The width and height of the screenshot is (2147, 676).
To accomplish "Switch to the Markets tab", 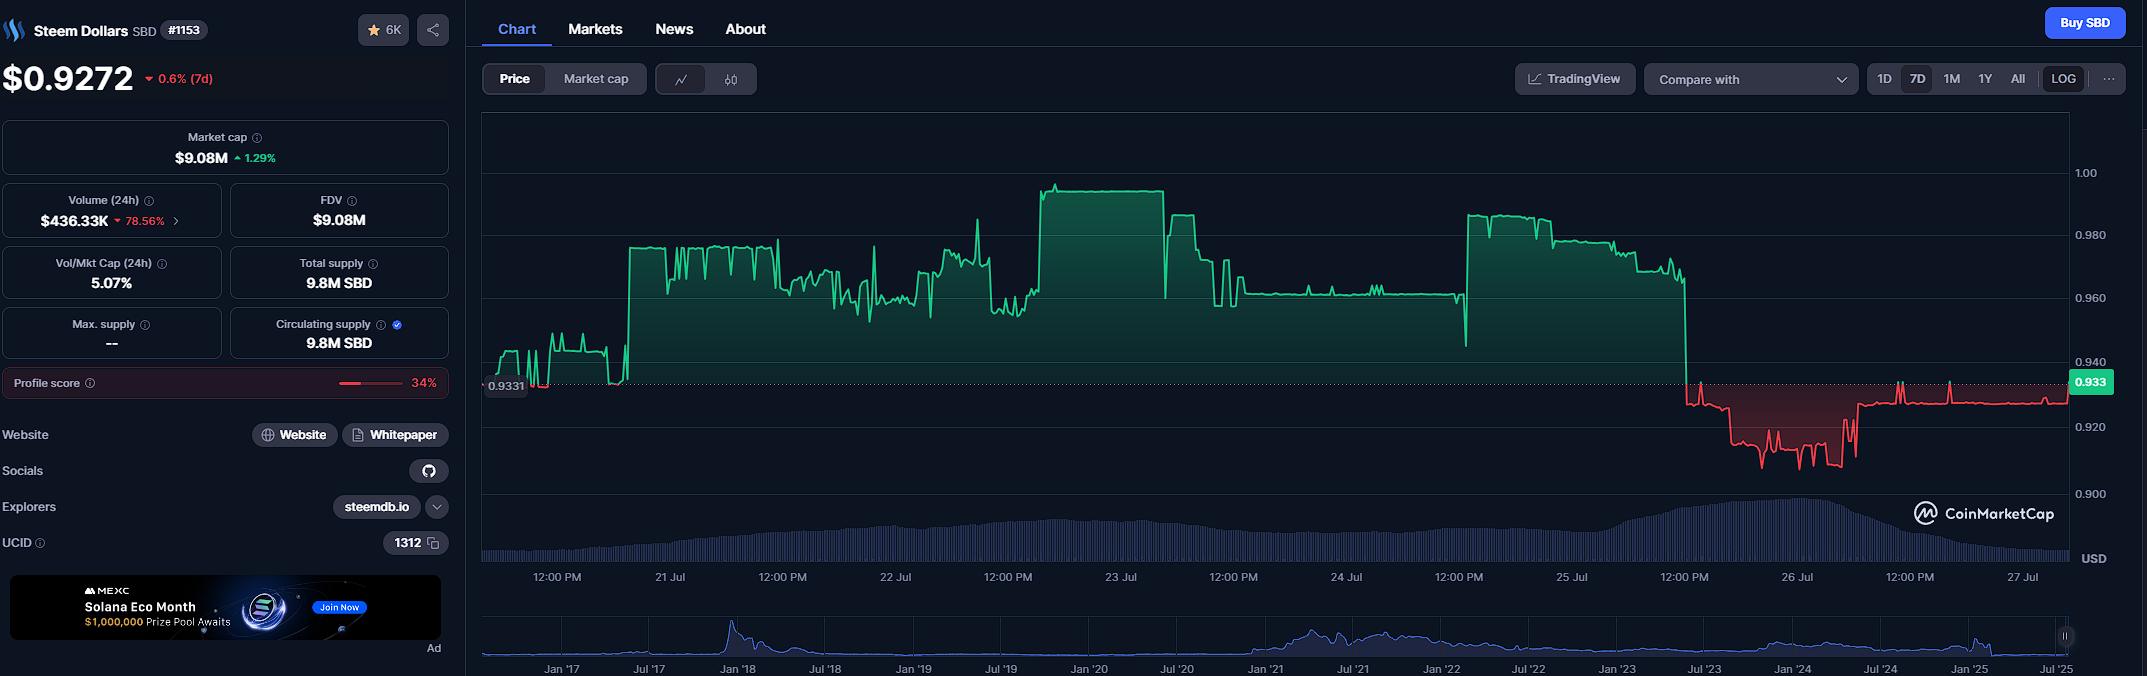I will 595,29.
